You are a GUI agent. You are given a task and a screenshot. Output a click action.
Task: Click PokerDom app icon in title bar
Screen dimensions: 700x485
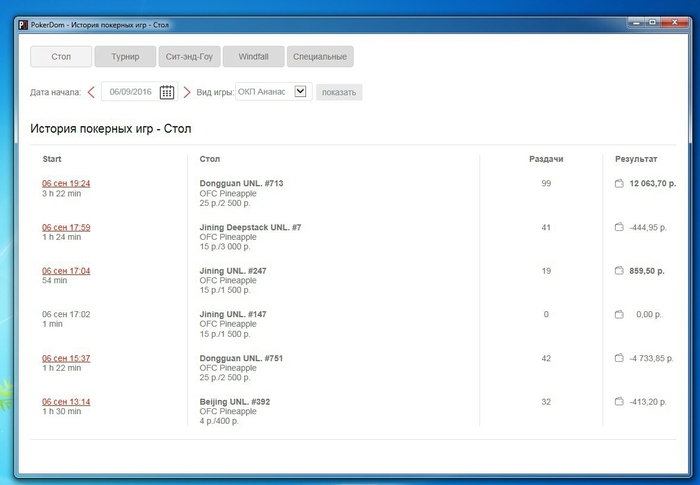(x=23, y=25)
